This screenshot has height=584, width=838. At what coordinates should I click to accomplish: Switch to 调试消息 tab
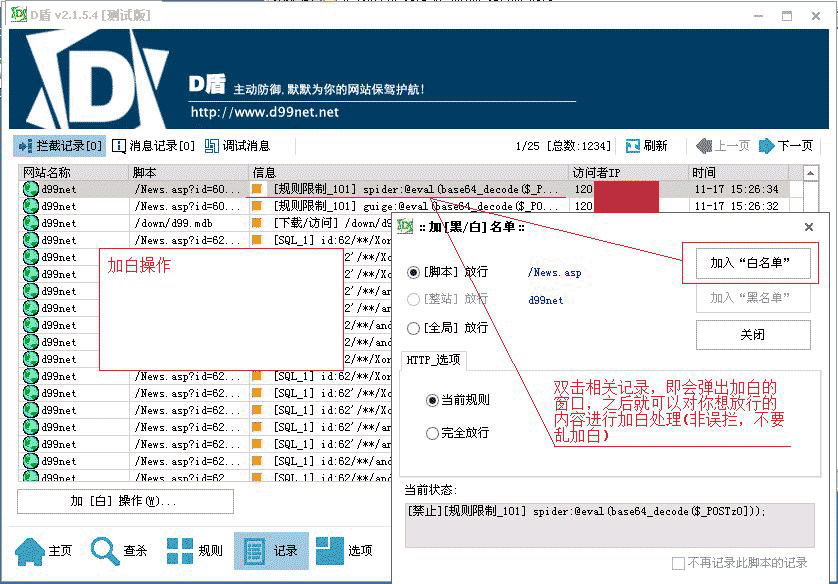coord(237,146)
